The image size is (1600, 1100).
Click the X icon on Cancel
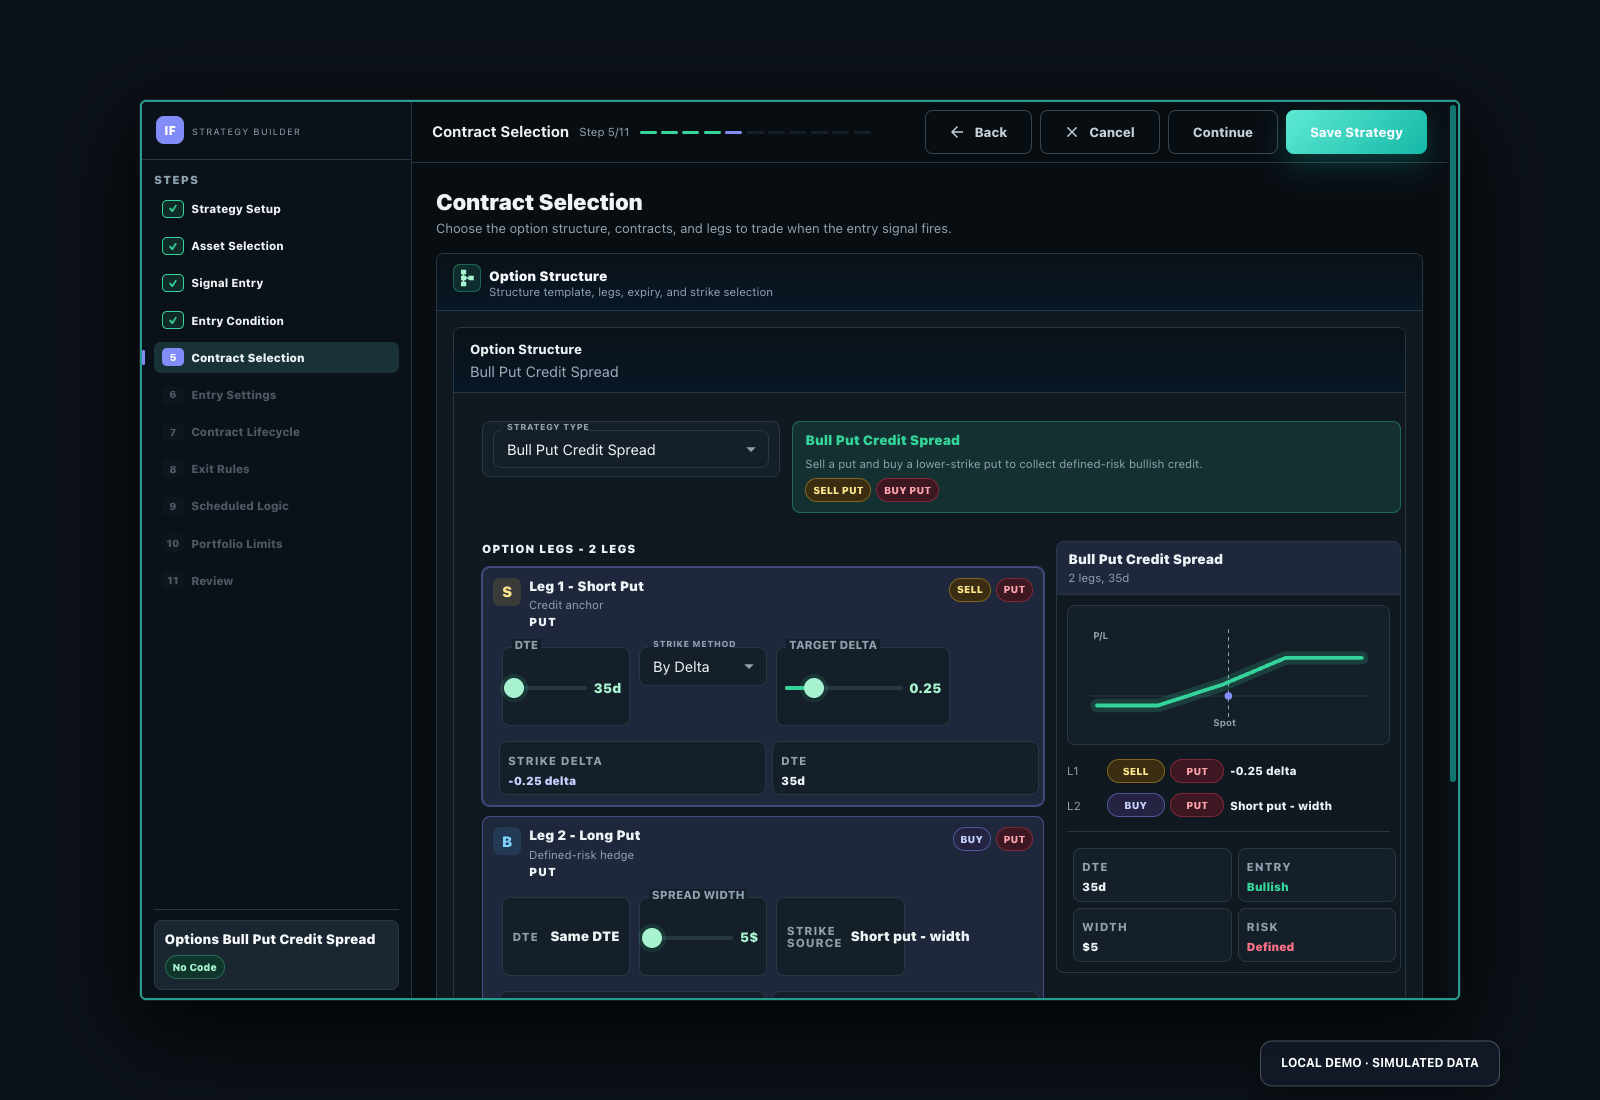pos(1072,132)
